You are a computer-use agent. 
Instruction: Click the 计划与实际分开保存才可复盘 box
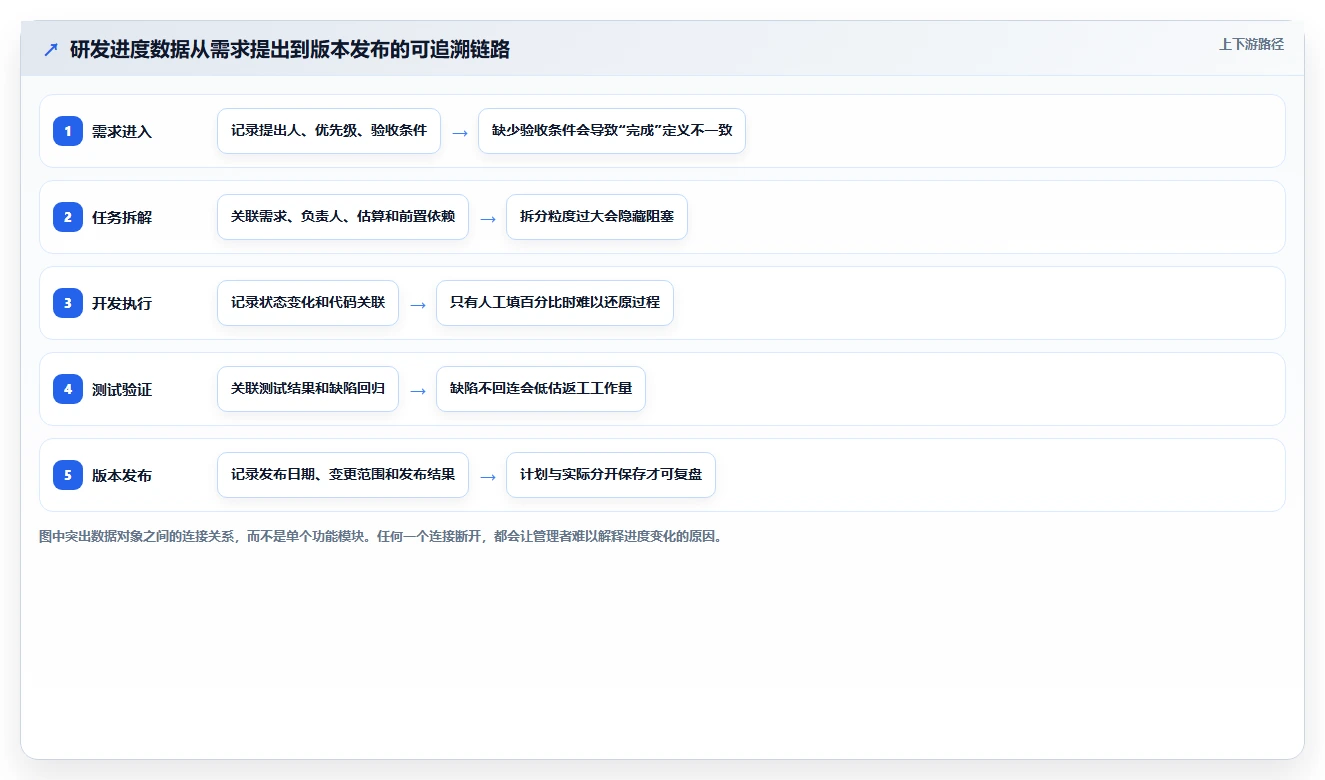[611, 475]
